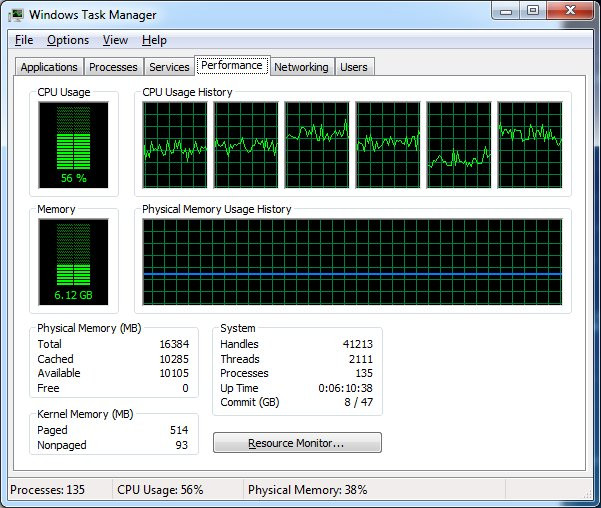Screen dimensions: 601x508
Task: Click the Physical Memory Usage History graph
Action: pos(352,262)
